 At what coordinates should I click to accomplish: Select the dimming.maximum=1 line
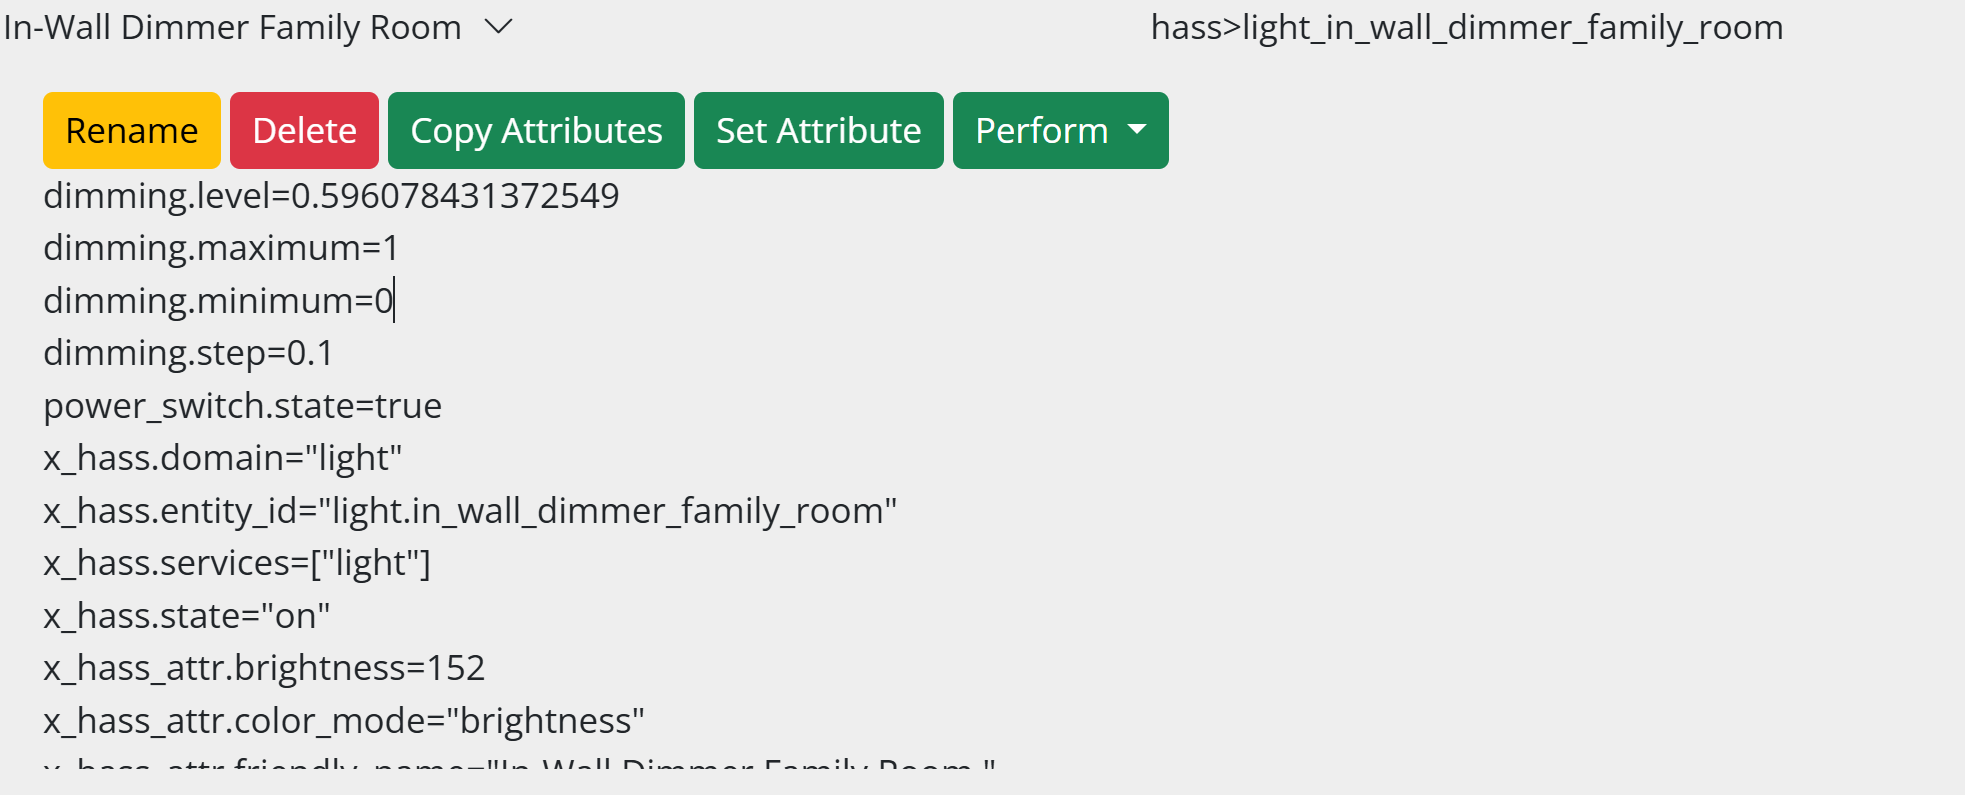click(x=221, y=248)
